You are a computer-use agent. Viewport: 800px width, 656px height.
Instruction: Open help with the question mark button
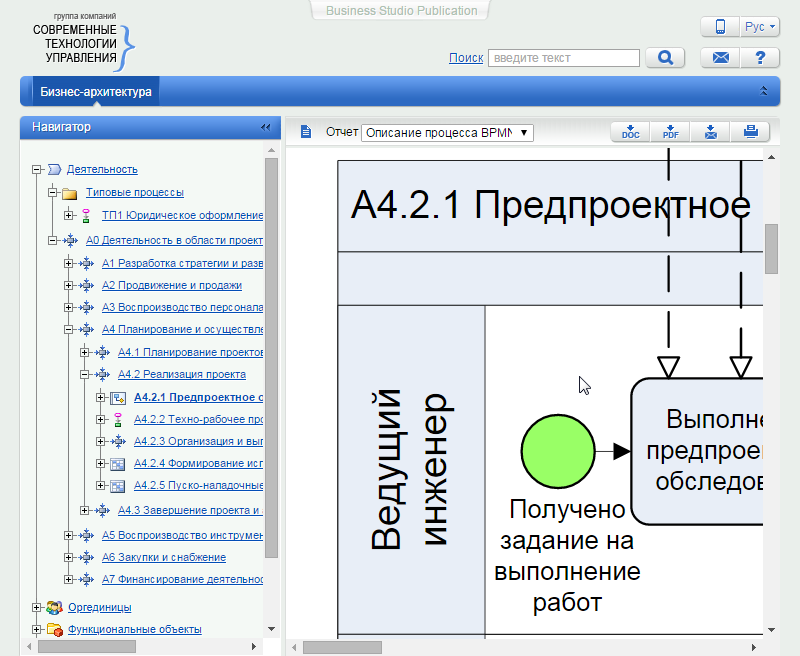tap(760, 58)
